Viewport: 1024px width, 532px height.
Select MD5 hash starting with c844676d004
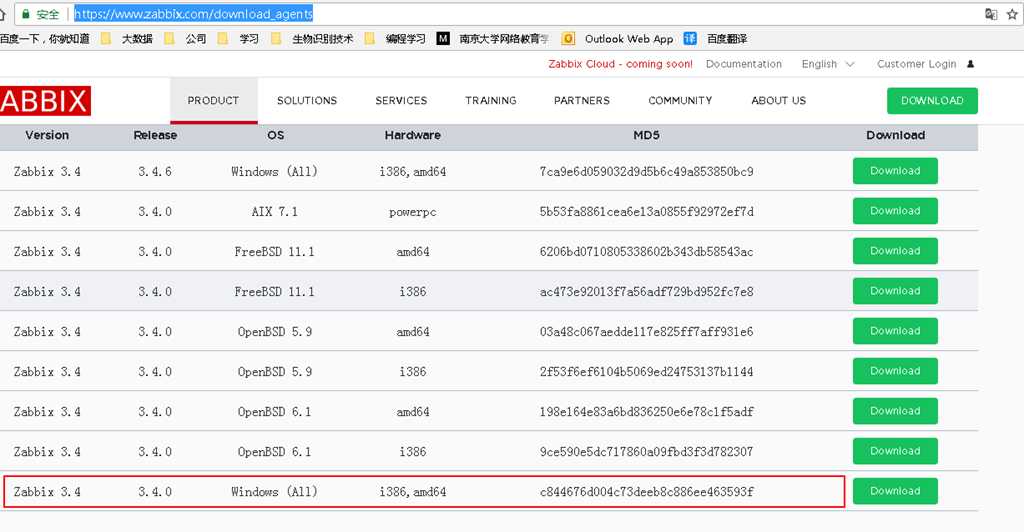(x=647, y=492)
